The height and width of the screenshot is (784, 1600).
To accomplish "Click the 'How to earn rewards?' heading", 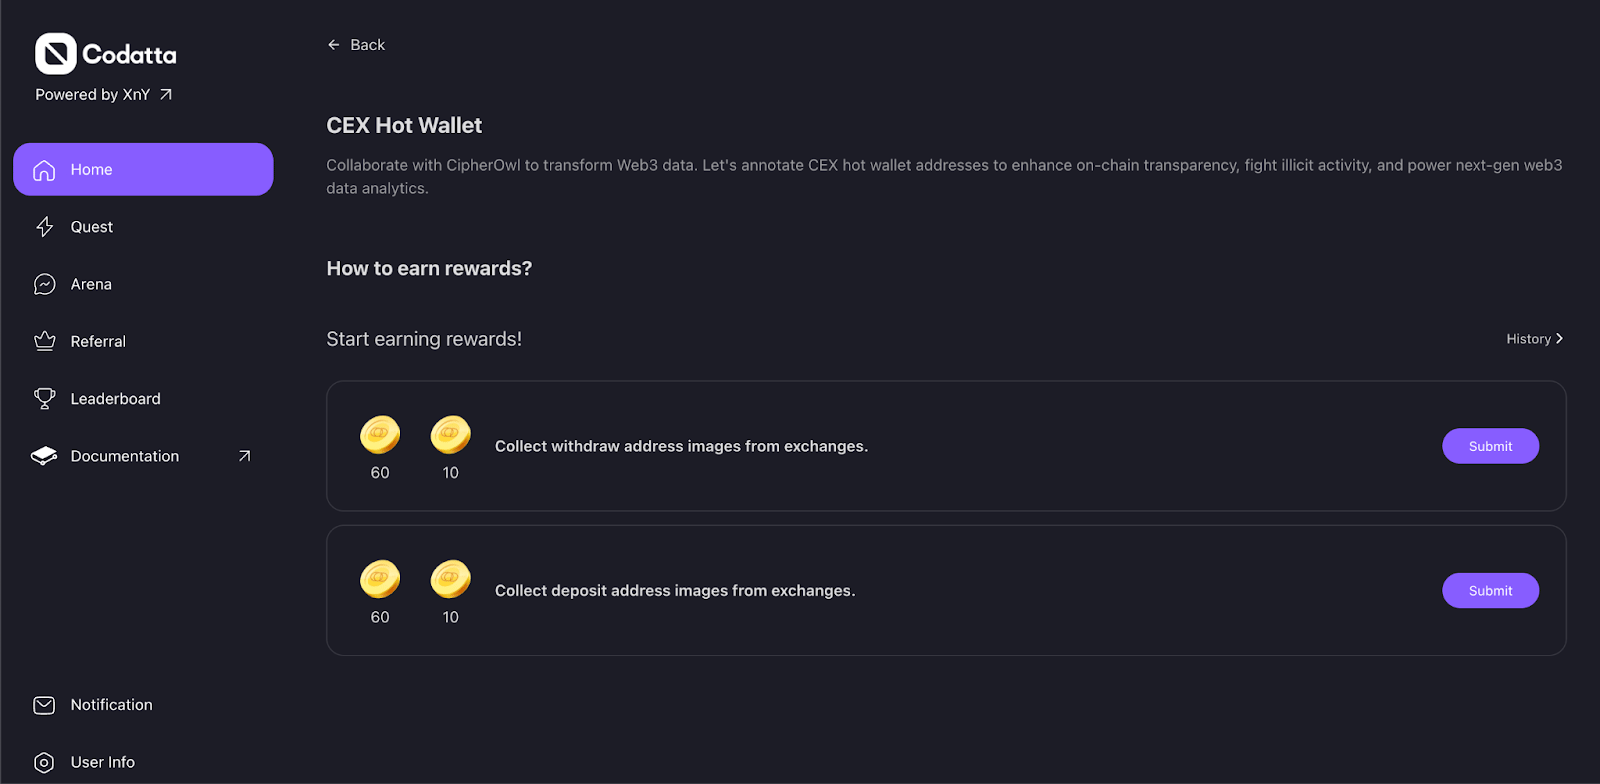I will [429, 268].
